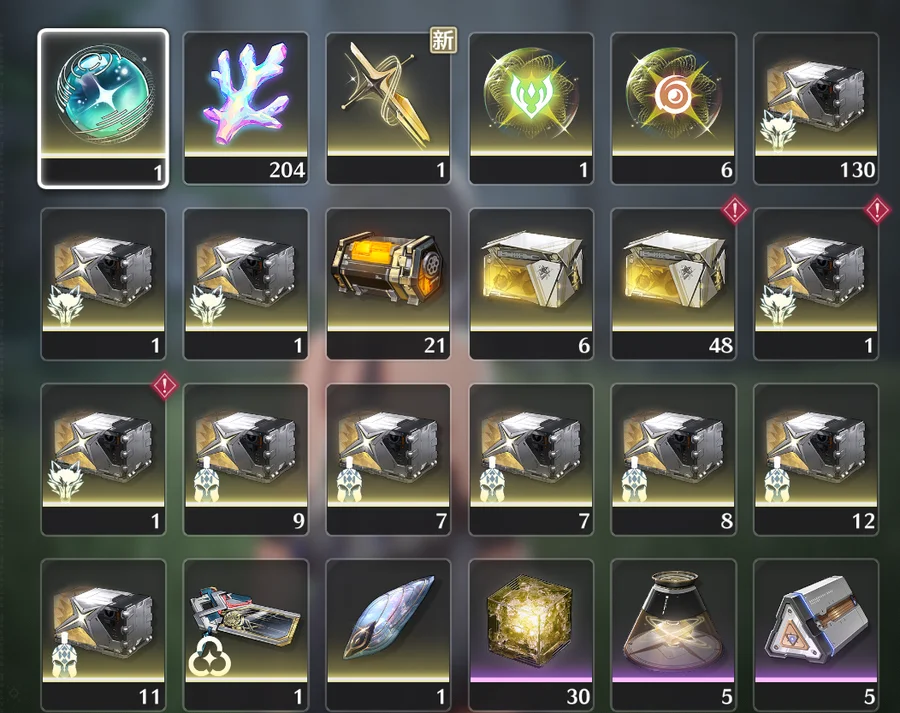Viewport: 900px width, 713px height.
Task: Select the golden open box with 6
Action: [531, 284]
